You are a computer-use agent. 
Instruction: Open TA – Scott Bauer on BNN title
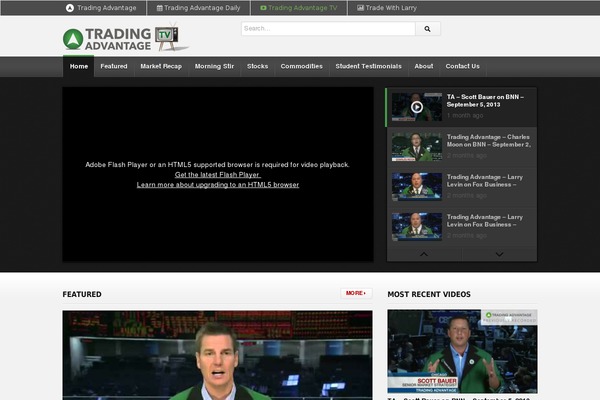click(x=485, y=101)
